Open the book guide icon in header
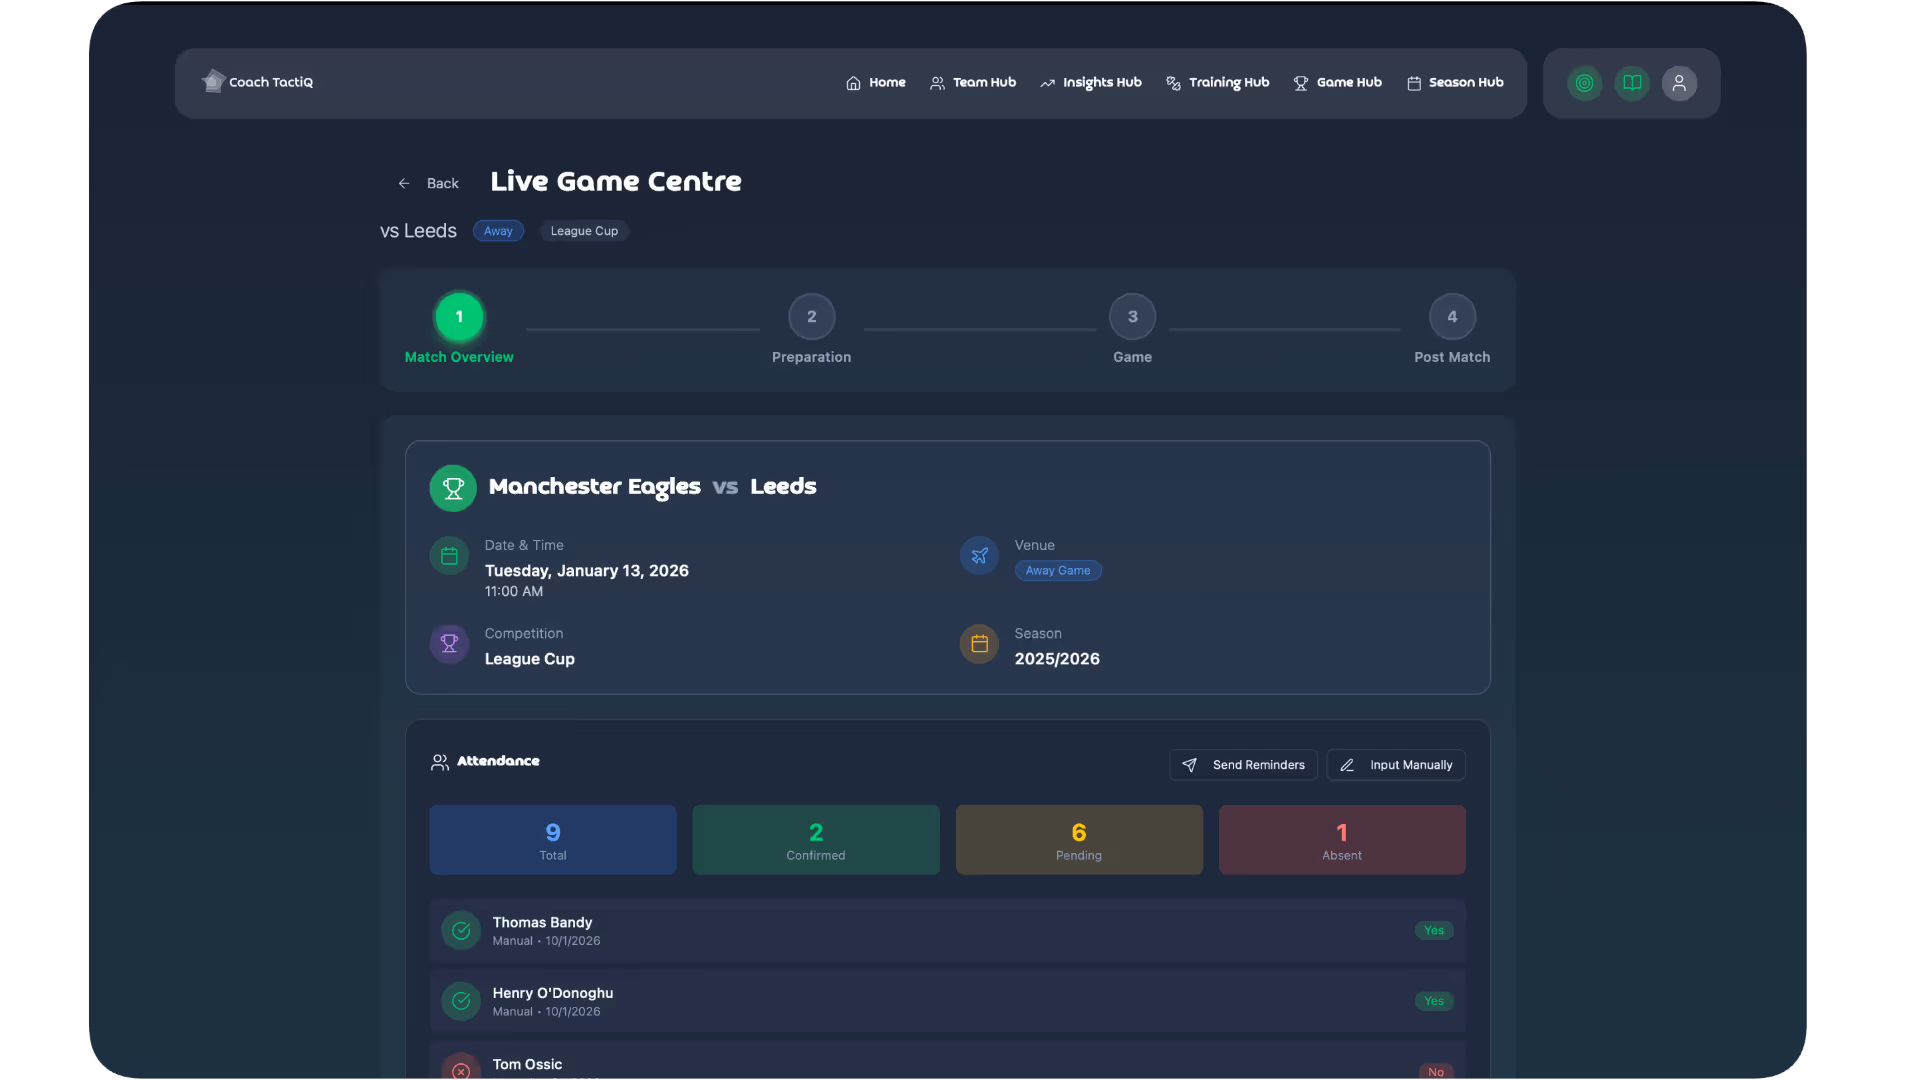Image resolution: width=1920 pixels, height=1080 pixels. 1632,83
